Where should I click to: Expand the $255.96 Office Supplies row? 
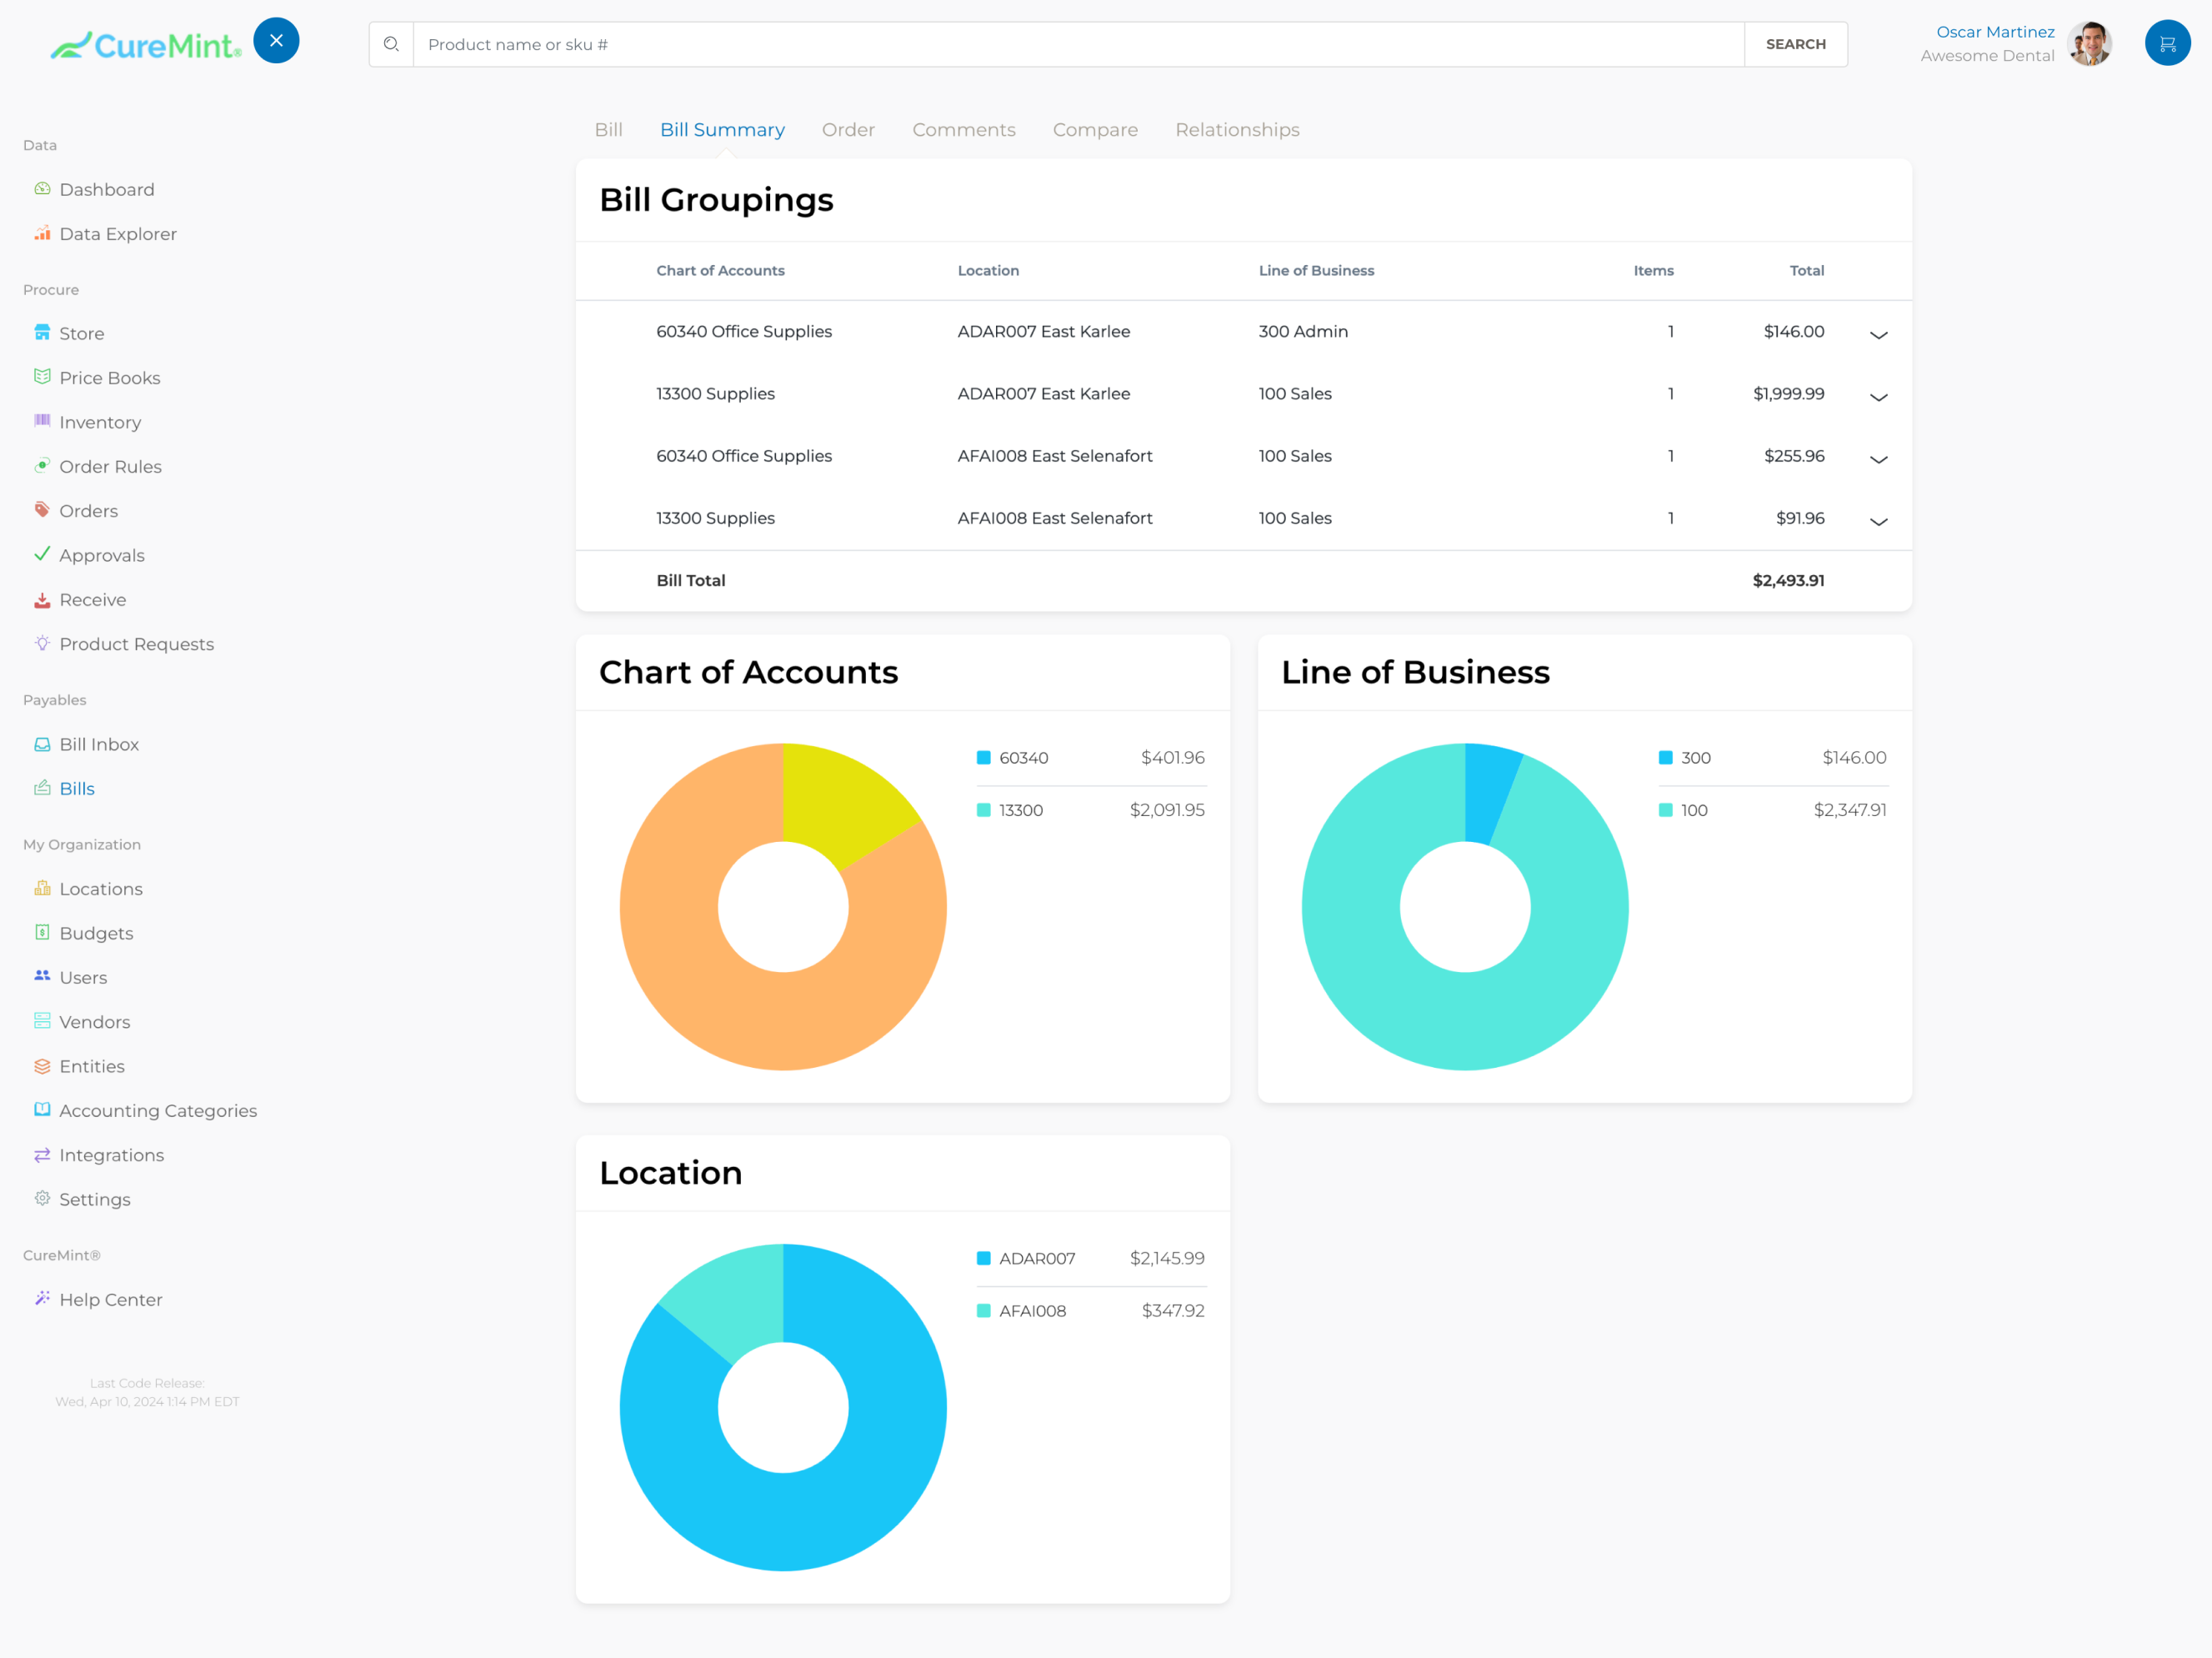(x=1878, y=459)
